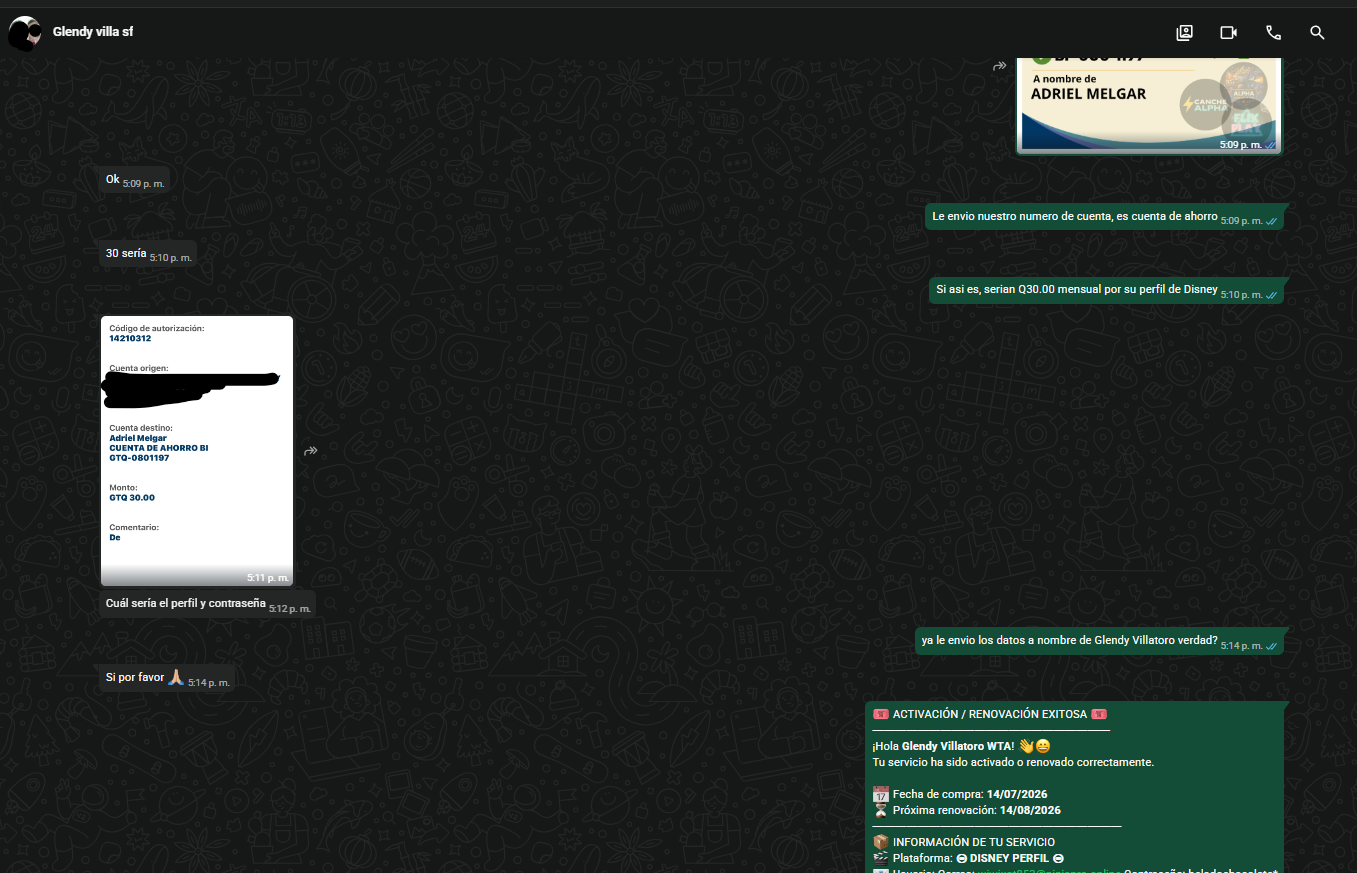Click read receipt checkmarks on "Glendy Villatoro verdad?" message
The height and width of the screenshot is (873, 1357).
click(x=1271, y=646)
